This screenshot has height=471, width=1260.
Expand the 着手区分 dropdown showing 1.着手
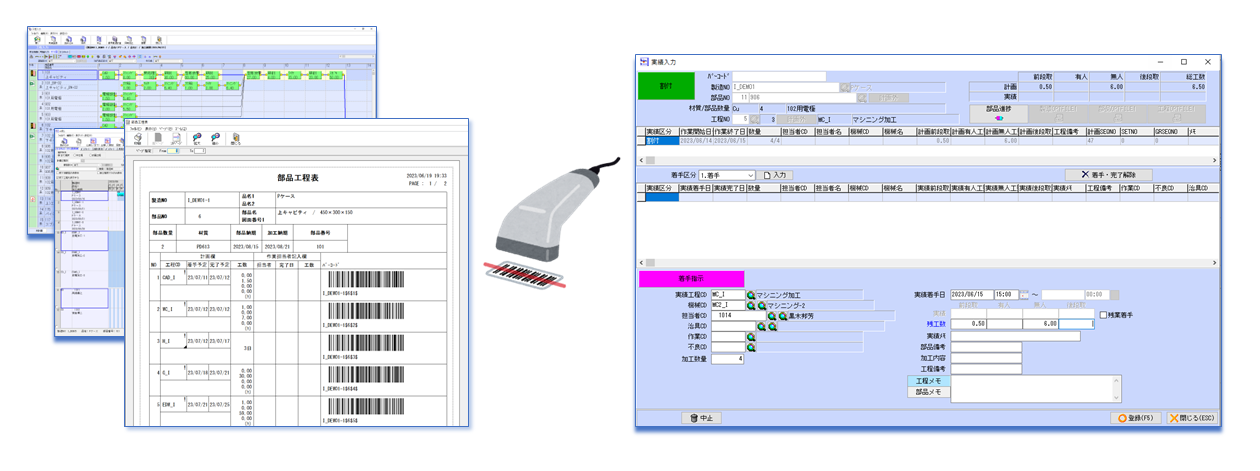coord(752,175)
